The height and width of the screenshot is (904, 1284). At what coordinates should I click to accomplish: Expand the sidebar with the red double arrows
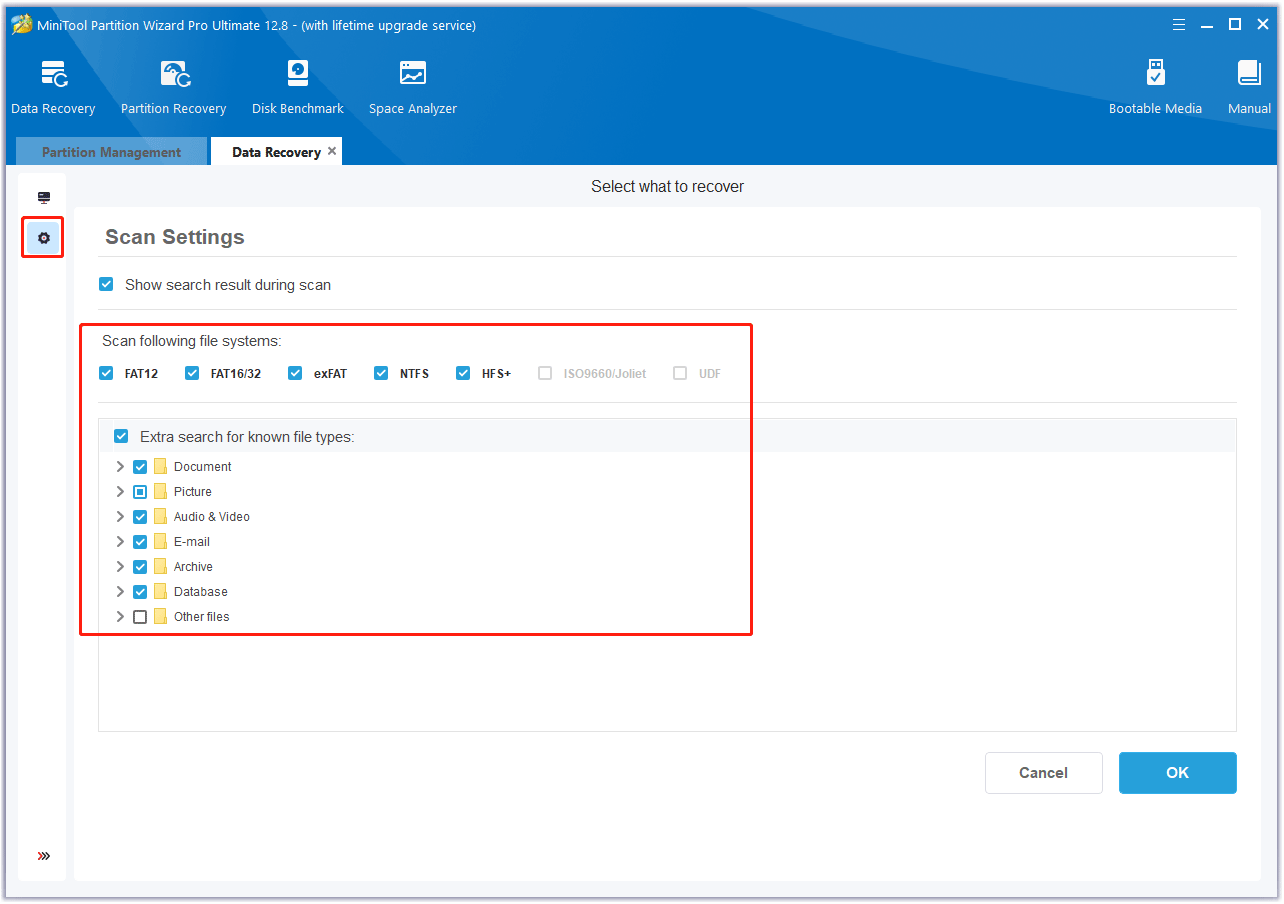tap(43, 856)
